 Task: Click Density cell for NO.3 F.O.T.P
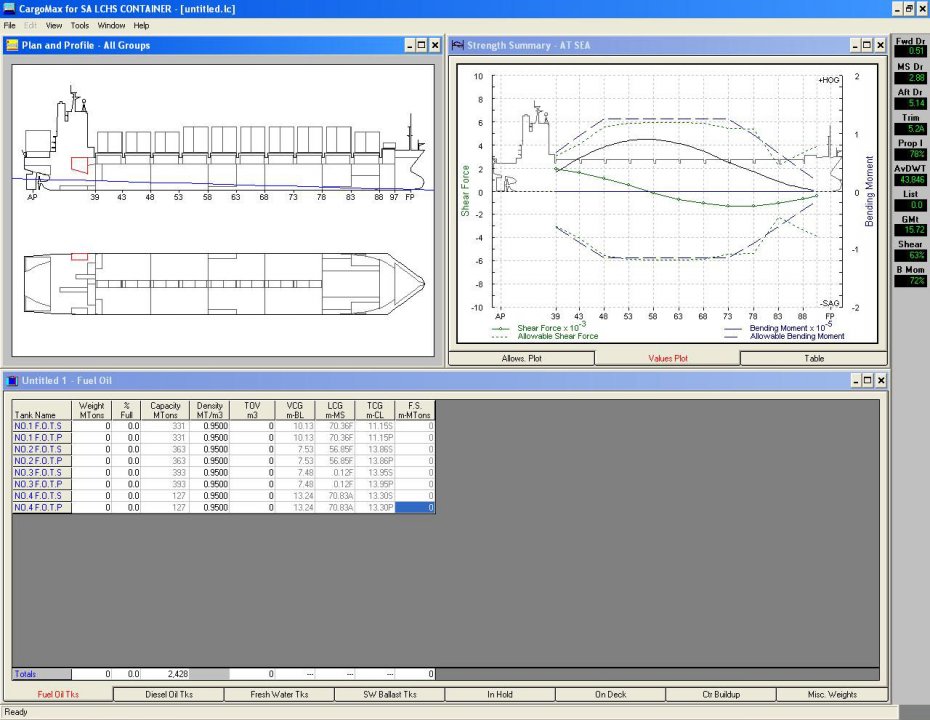point(209,484)
